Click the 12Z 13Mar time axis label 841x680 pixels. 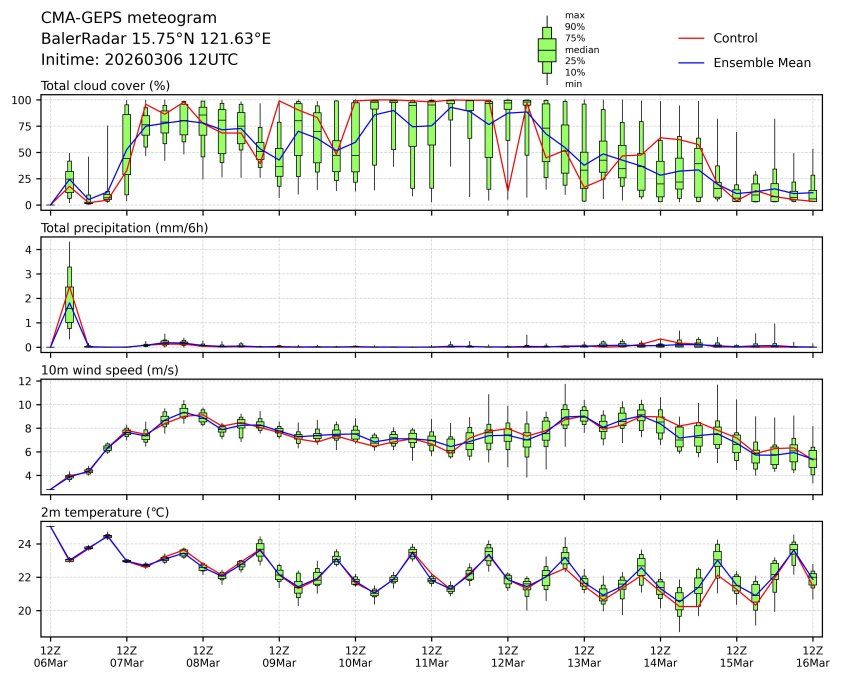[x=584, y=655]
